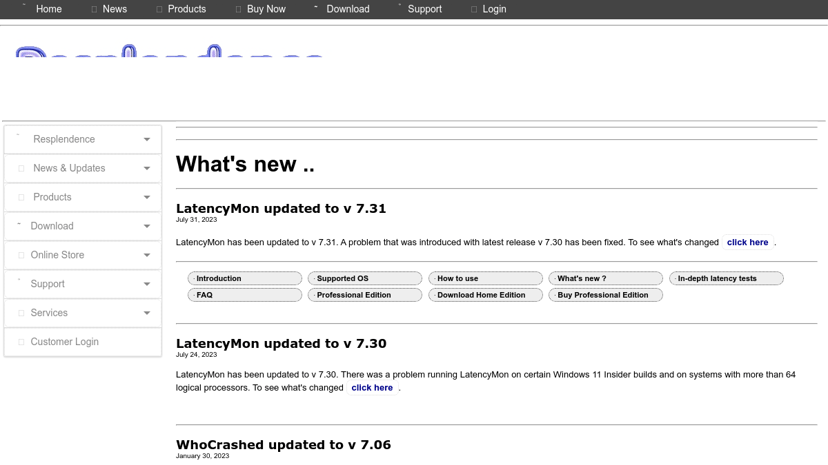The height and width of the screenshot is (465, 828).
Task: Open News & Updates sidebar label
Action: 69,168
